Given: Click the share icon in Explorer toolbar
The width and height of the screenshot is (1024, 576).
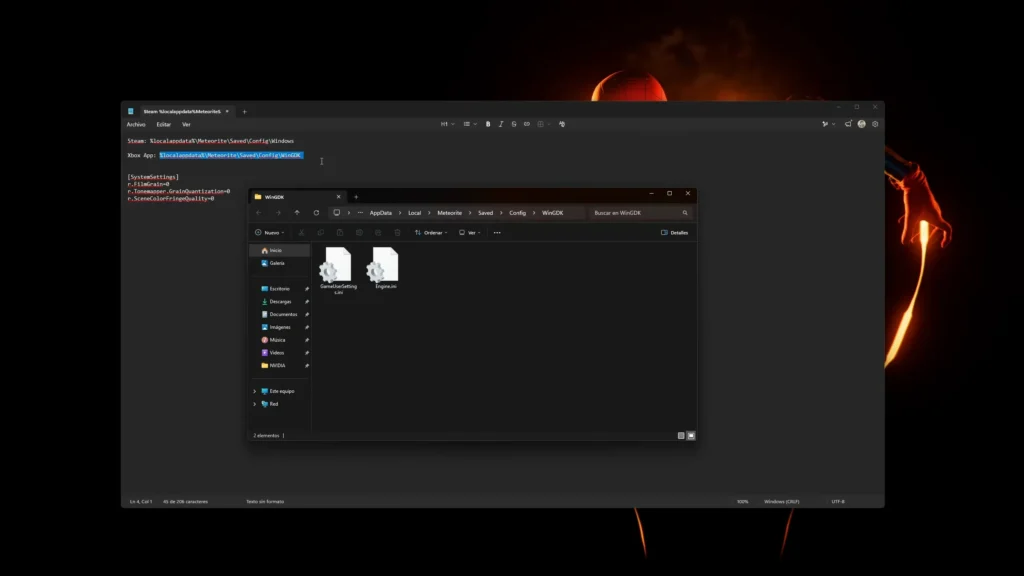Looking at the screenshot, I should pyautogui.click(x=378, y=232).
